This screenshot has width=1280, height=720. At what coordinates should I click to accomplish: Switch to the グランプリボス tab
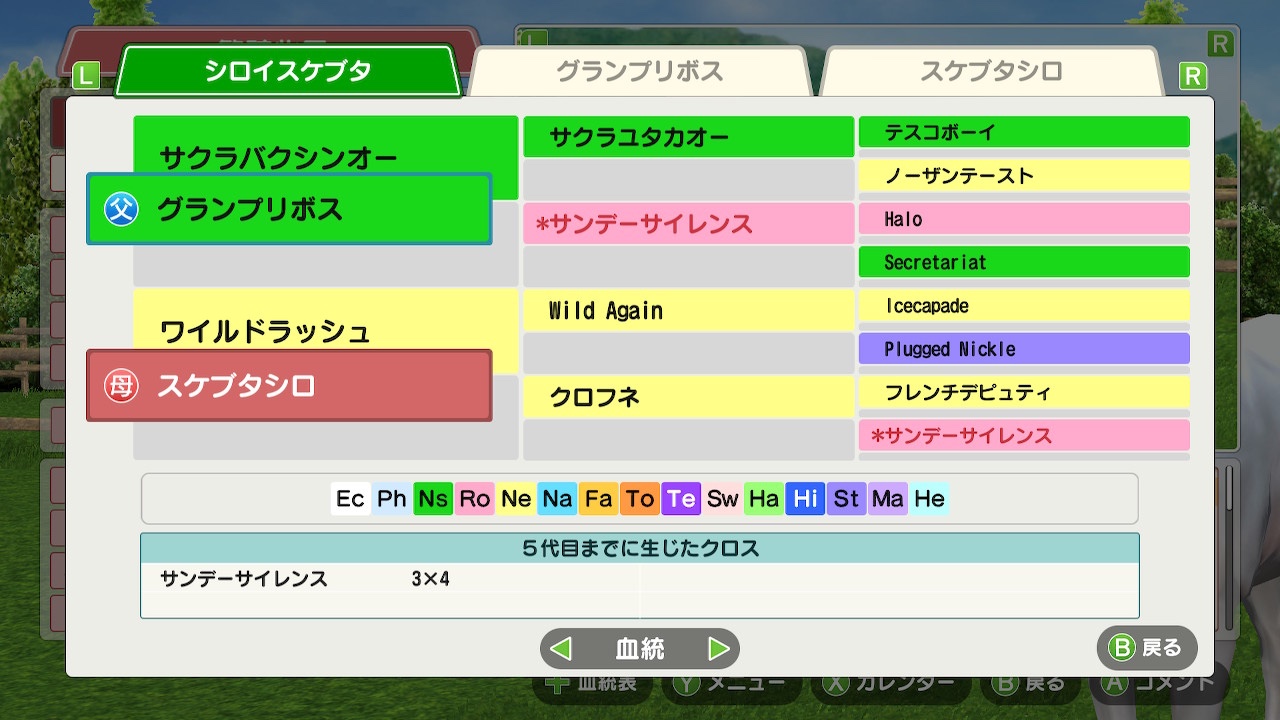[x=639, y=72]
